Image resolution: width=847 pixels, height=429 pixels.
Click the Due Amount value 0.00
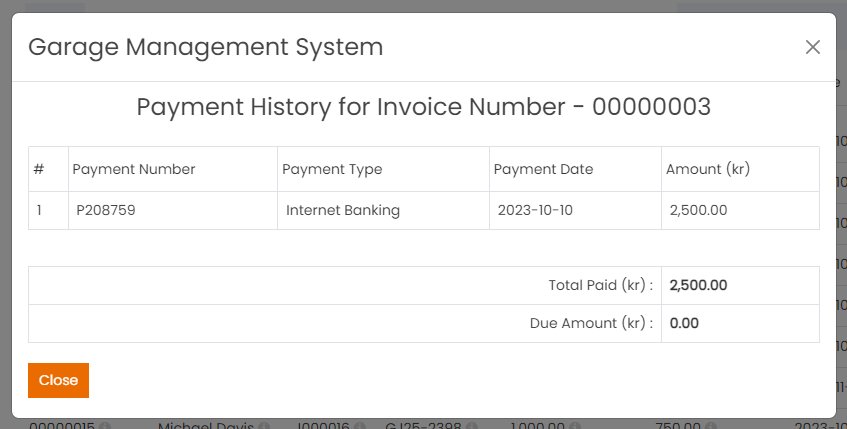(x=684, y=323)
